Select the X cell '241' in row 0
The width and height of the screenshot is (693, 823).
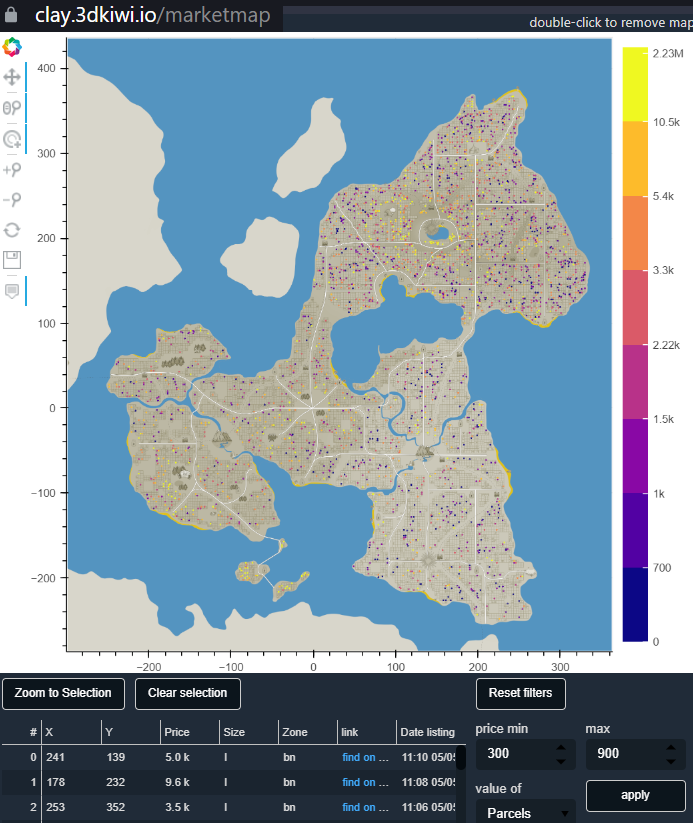coord(71,757)
